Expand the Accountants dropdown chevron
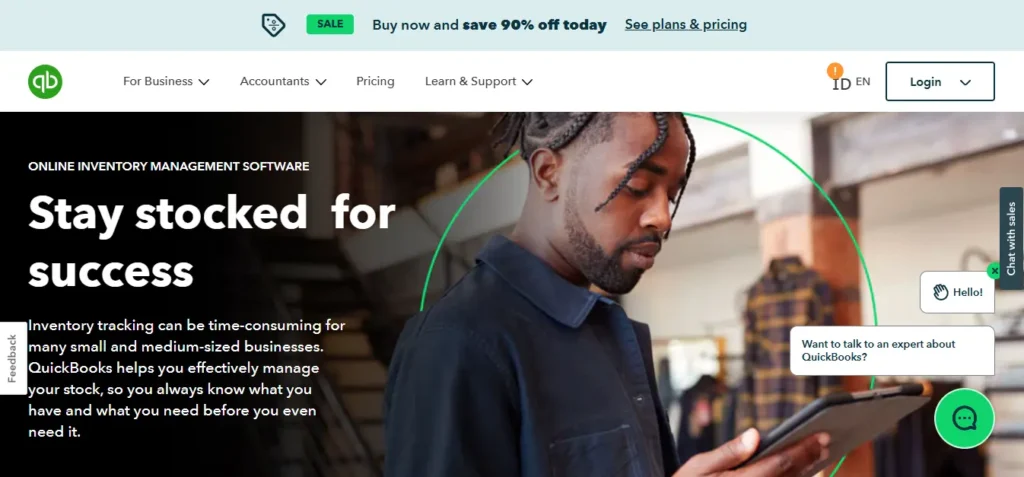Image resolution: width=1024 pixels, height=477 pixels. 321,82
